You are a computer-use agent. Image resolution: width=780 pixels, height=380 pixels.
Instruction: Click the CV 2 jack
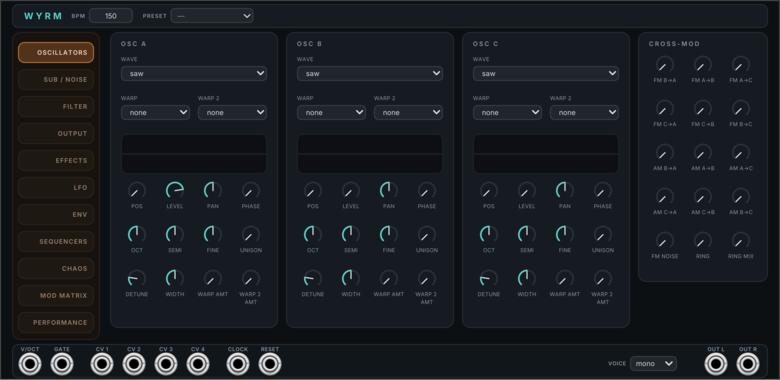[134, 364]
